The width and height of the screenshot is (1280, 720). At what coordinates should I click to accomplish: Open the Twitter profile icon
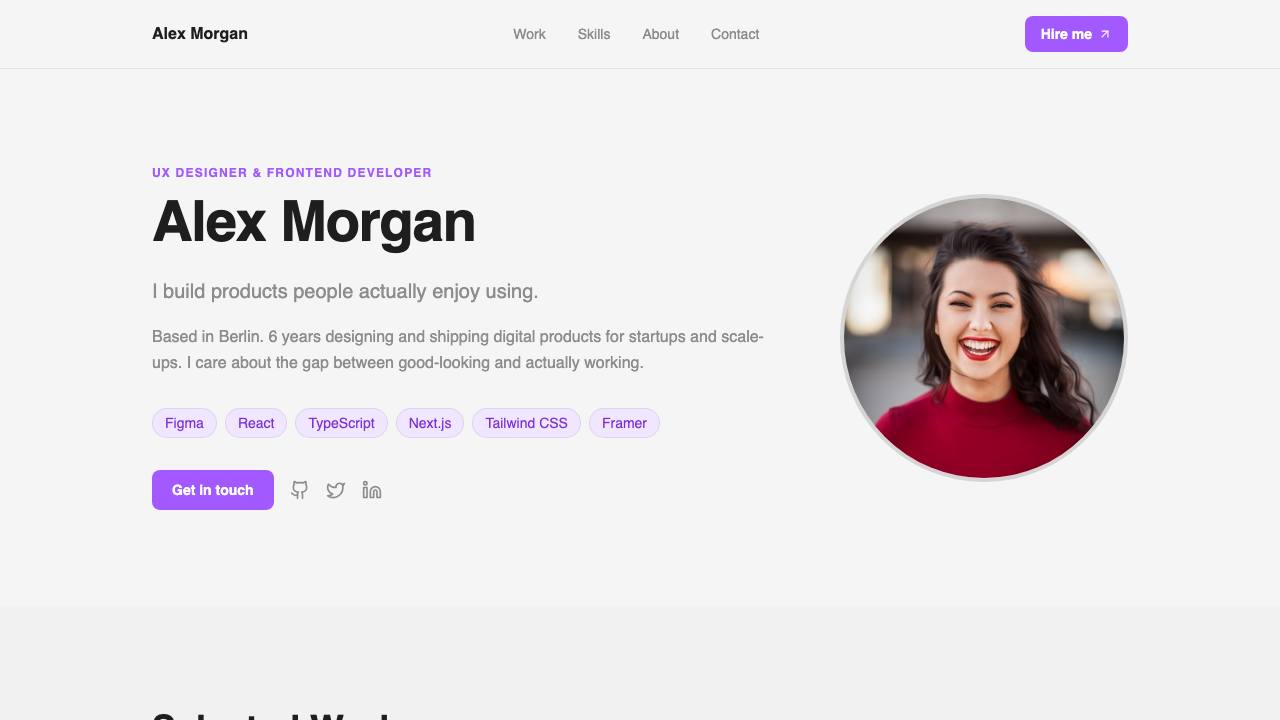pos(336,490)
